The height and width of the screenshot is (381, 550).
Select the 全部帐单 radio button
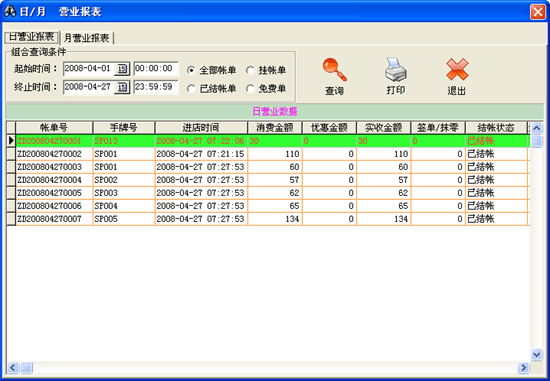click(x=191, y=70)
